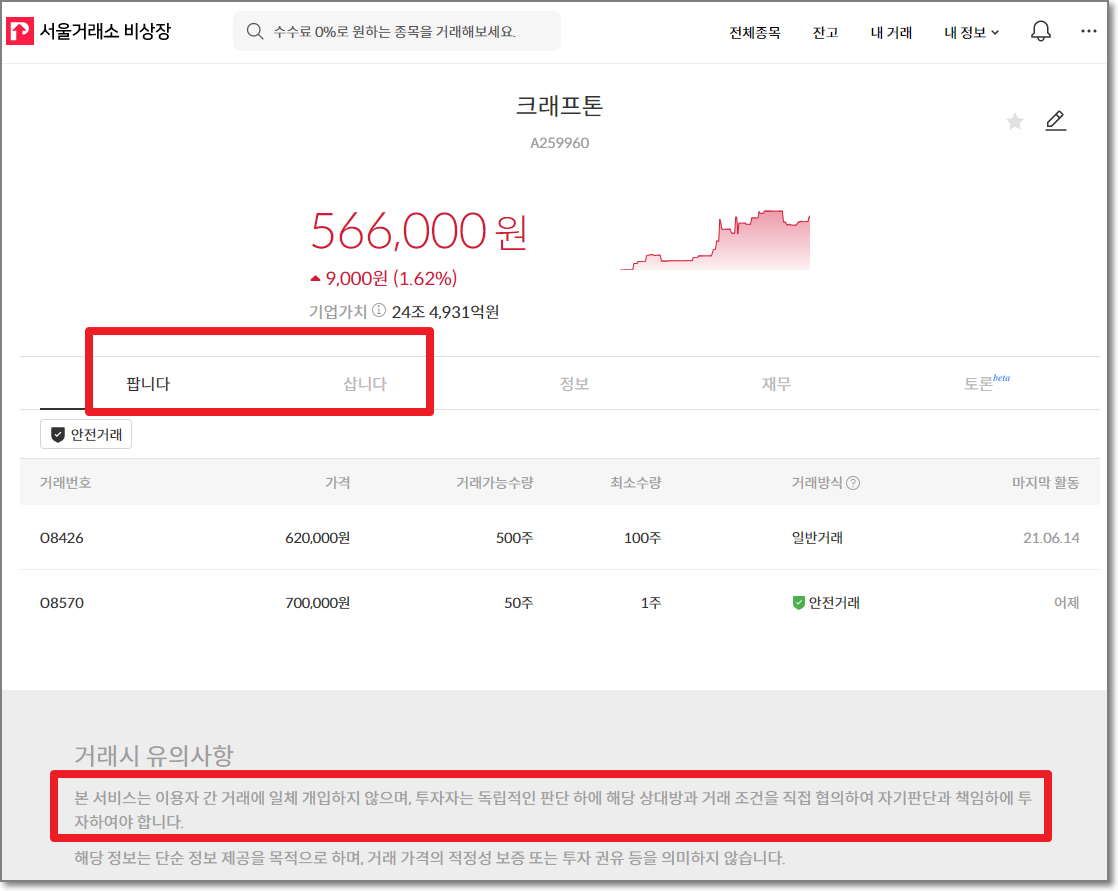Click 620,000원 price cell

click(x=317, y=538)
